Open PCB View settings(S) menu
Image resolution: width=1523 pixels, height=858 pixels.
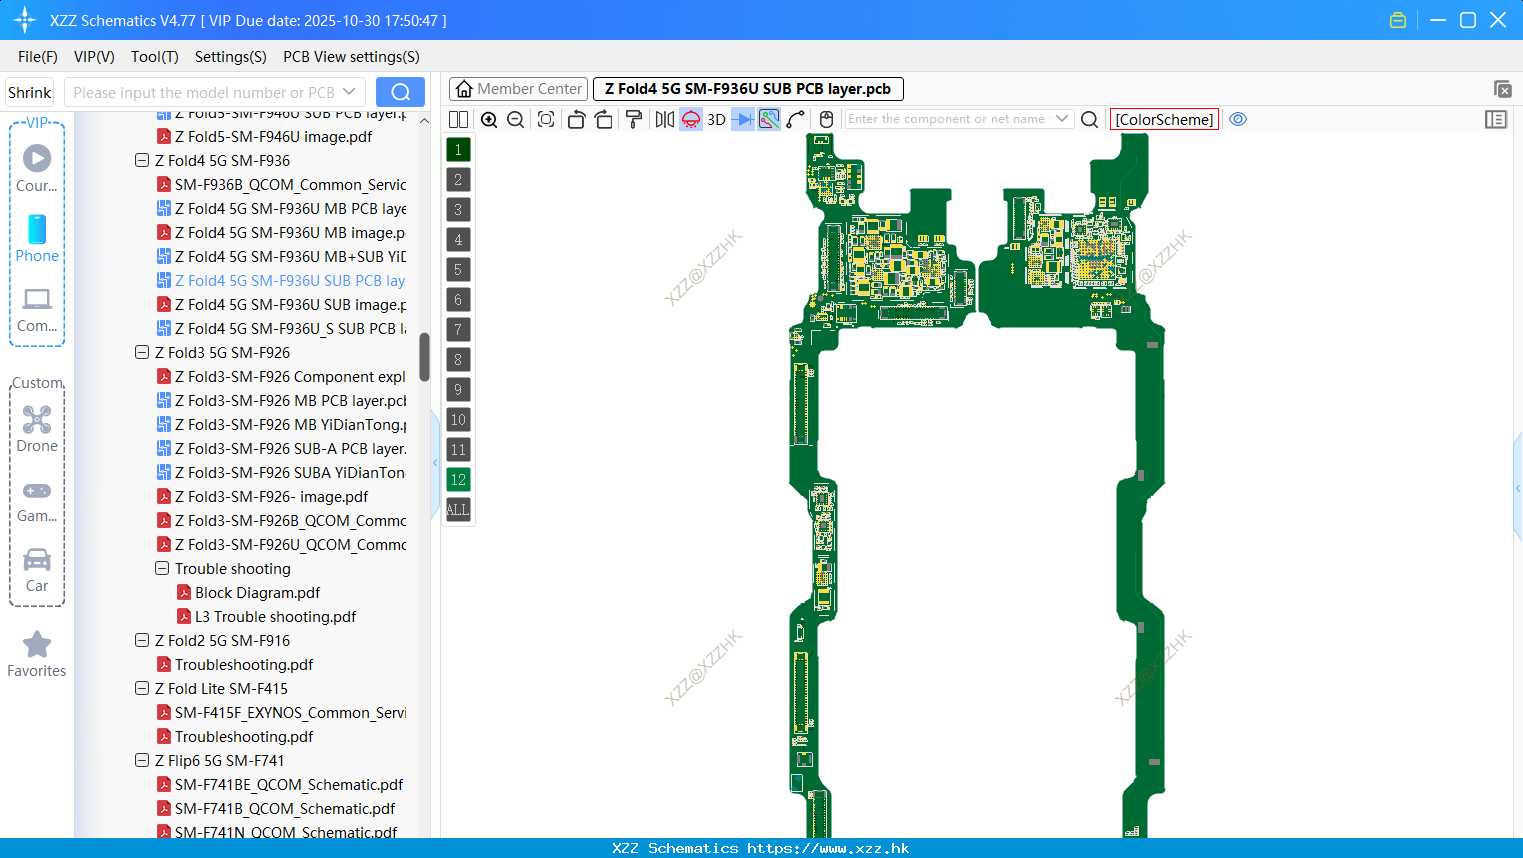pyautogui.click(x=351, y=57)
